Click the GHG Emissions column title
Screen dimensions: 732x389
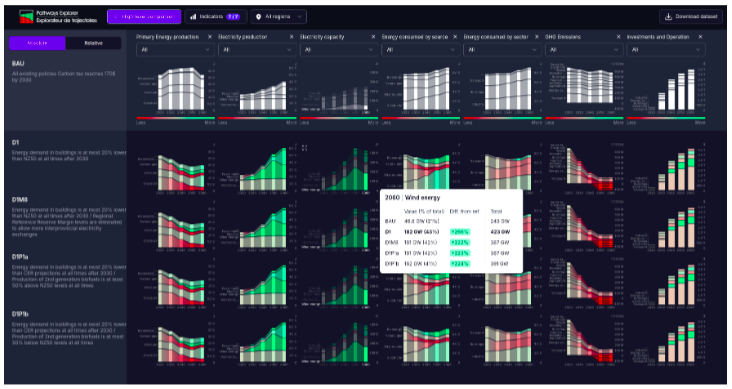[563, 37]
